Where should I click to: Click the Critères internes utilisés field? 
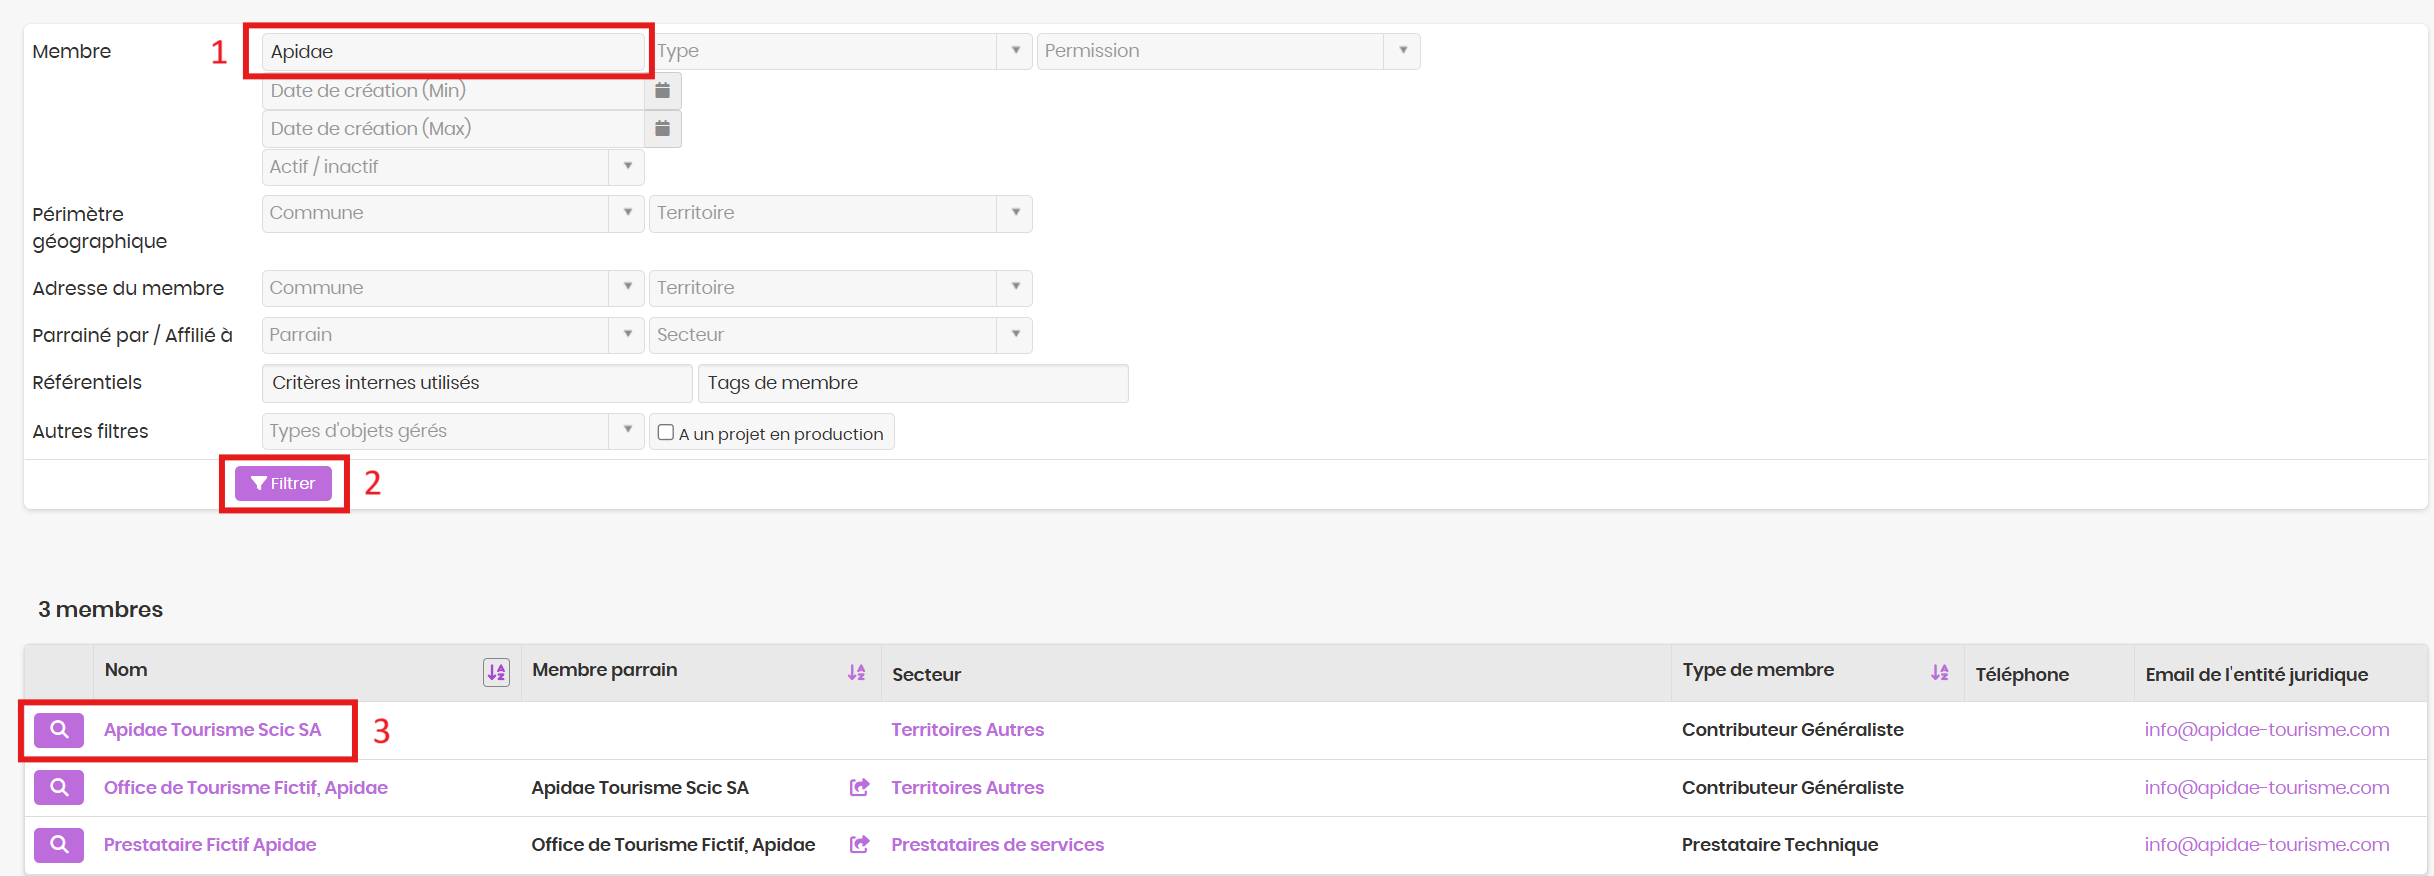[x=477, y=383]
